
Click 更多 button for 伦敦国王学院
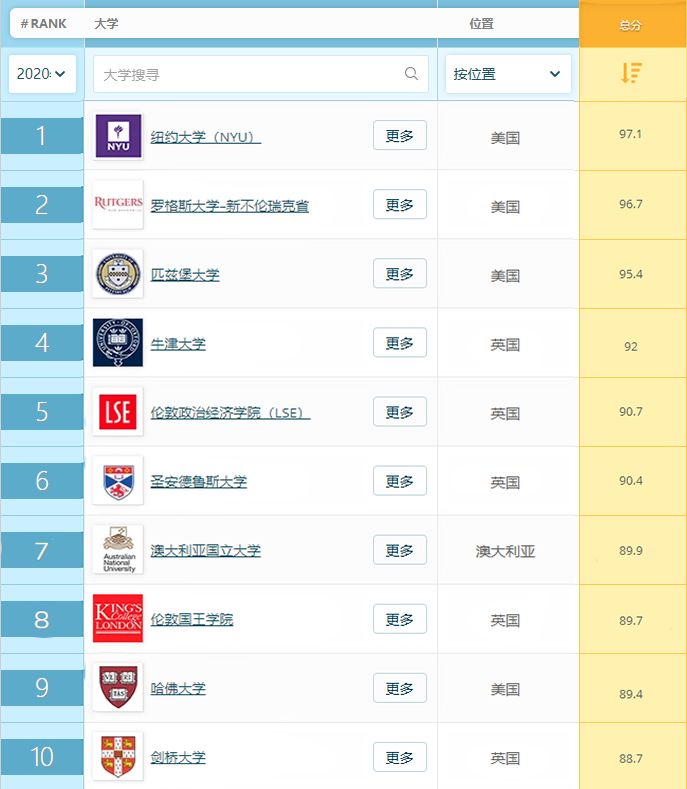(x=400, y=618)
